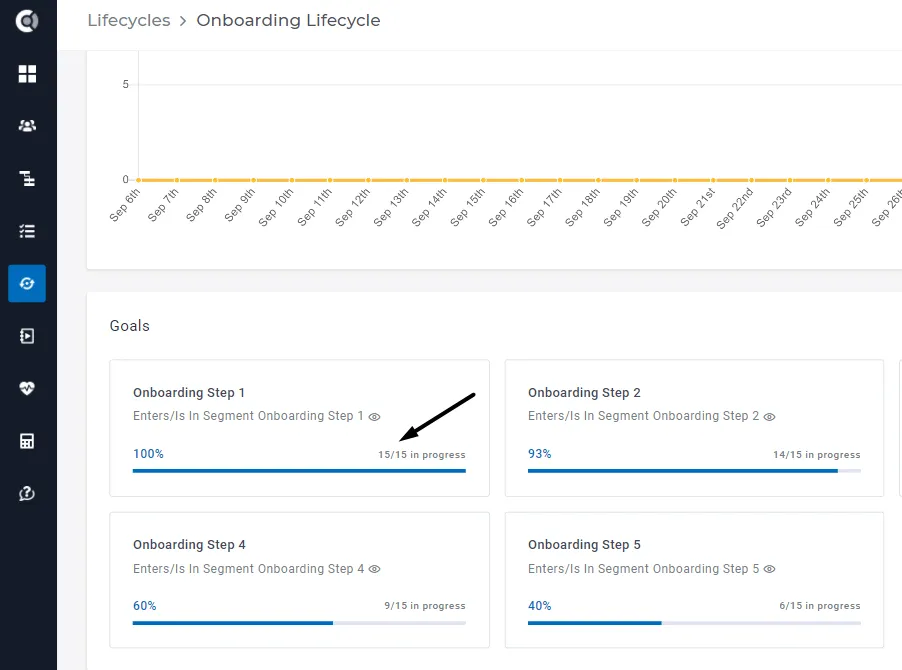
Task: Click the "9/15 in progress" text
Action: [425, 606]
